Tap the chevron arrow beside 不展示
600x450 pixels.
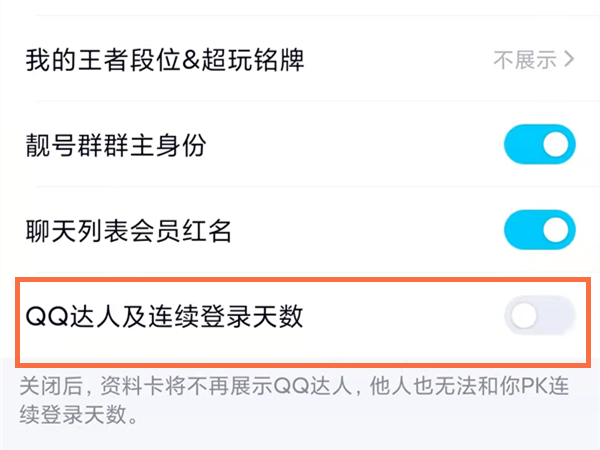click(570, 60)
